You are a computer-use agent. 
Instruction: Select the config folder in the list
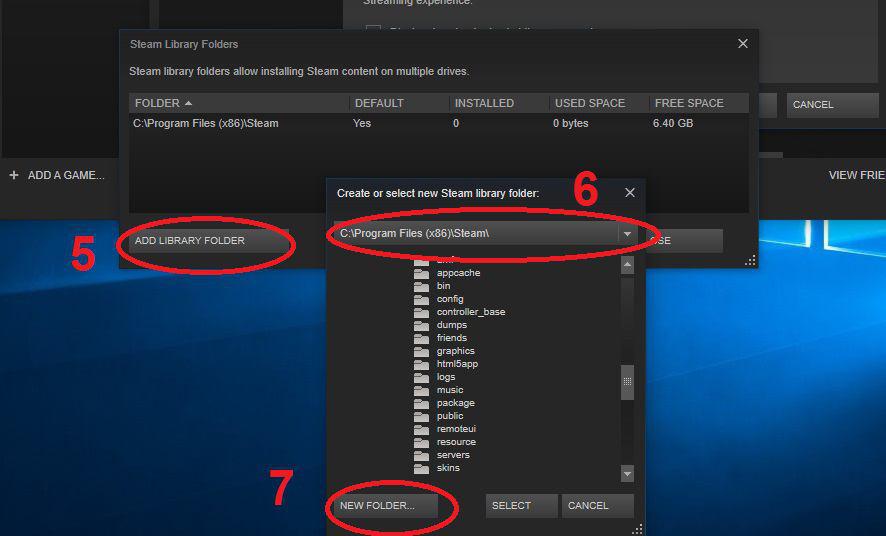(449, 299)
